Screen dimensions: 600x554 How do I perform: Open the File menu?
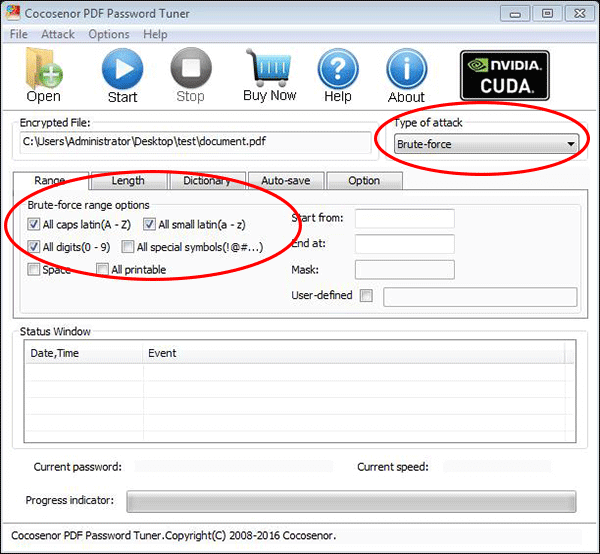(x=19, y=34)
